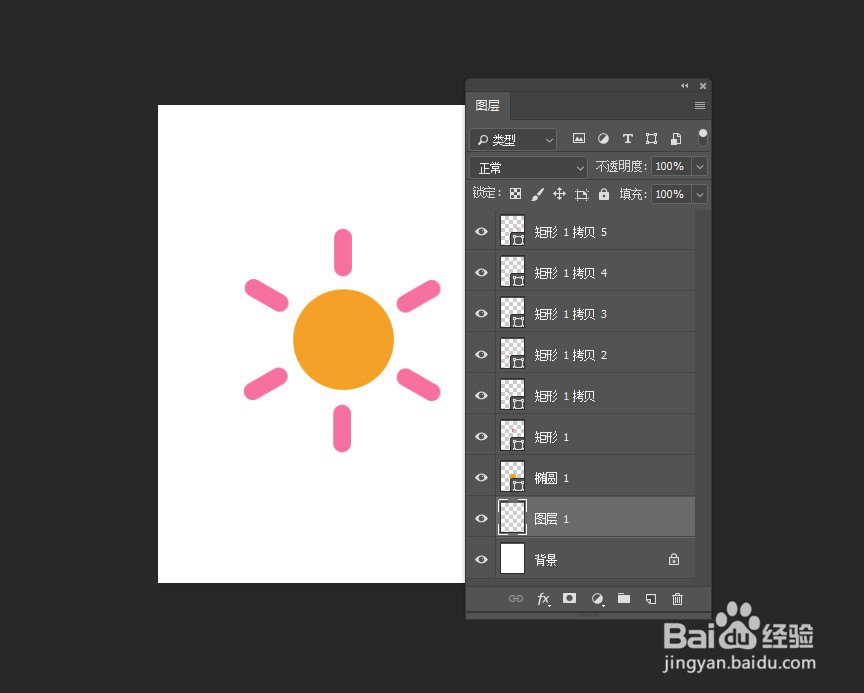Open the 类型 filter type dropdown
This screenshot has width=864, height=693.
click(x=513, y=139)
